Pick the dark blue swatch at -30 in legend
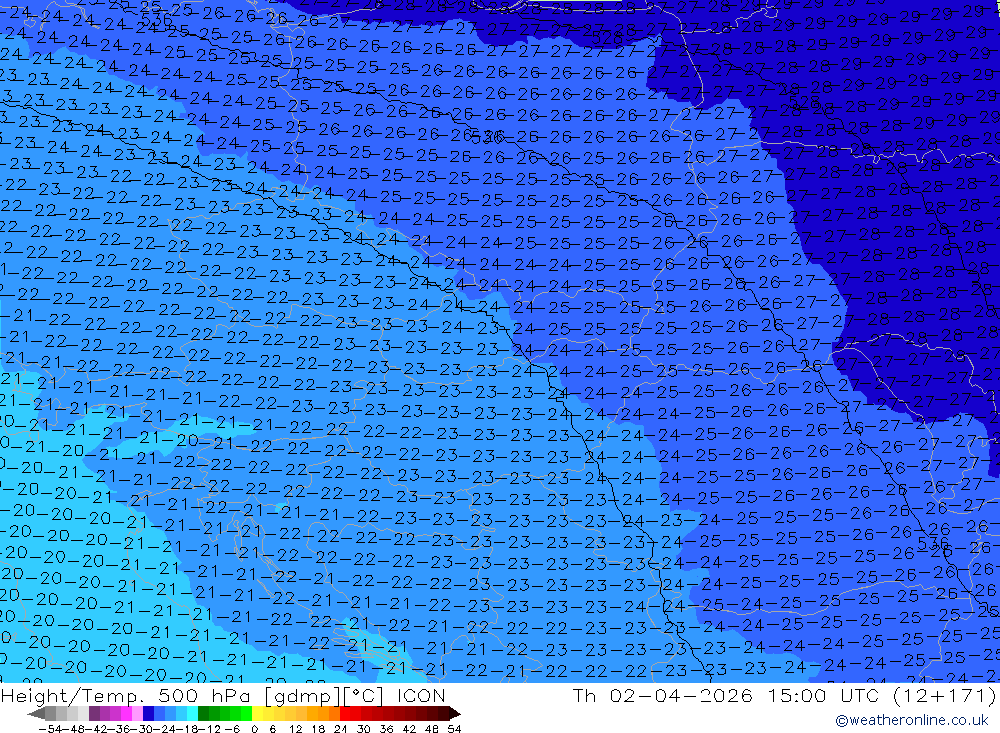Viewport: 1000px width, 733px height. 149,713
